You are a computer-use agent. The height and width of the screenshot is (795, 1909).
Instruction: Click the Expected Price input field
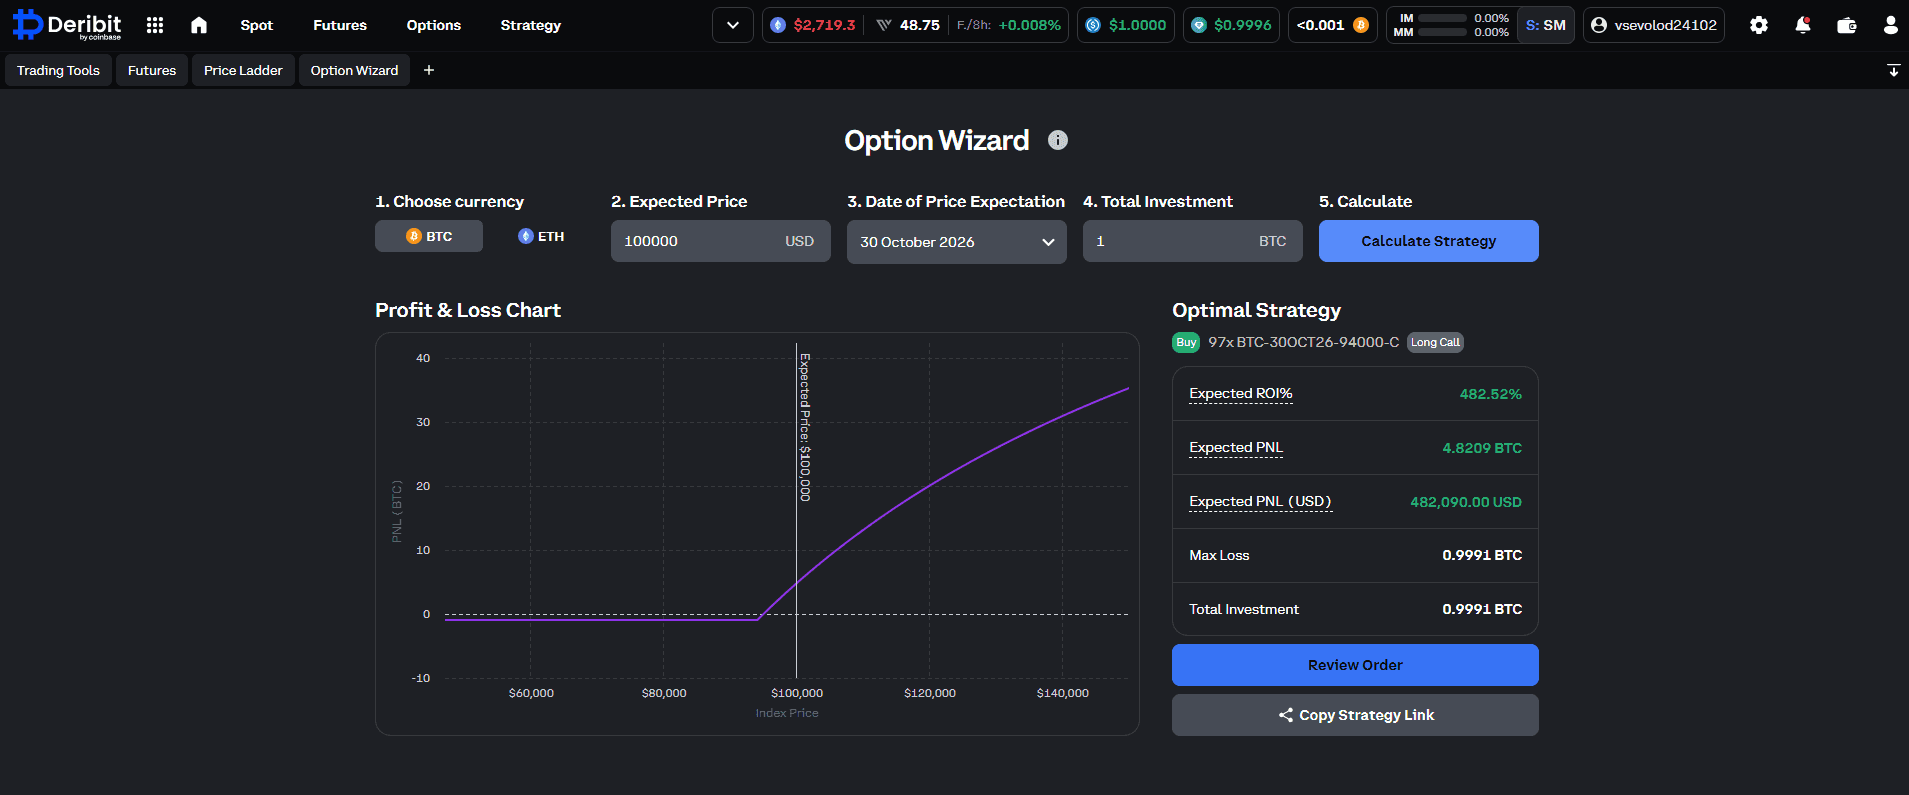click(x=721, y=241)
